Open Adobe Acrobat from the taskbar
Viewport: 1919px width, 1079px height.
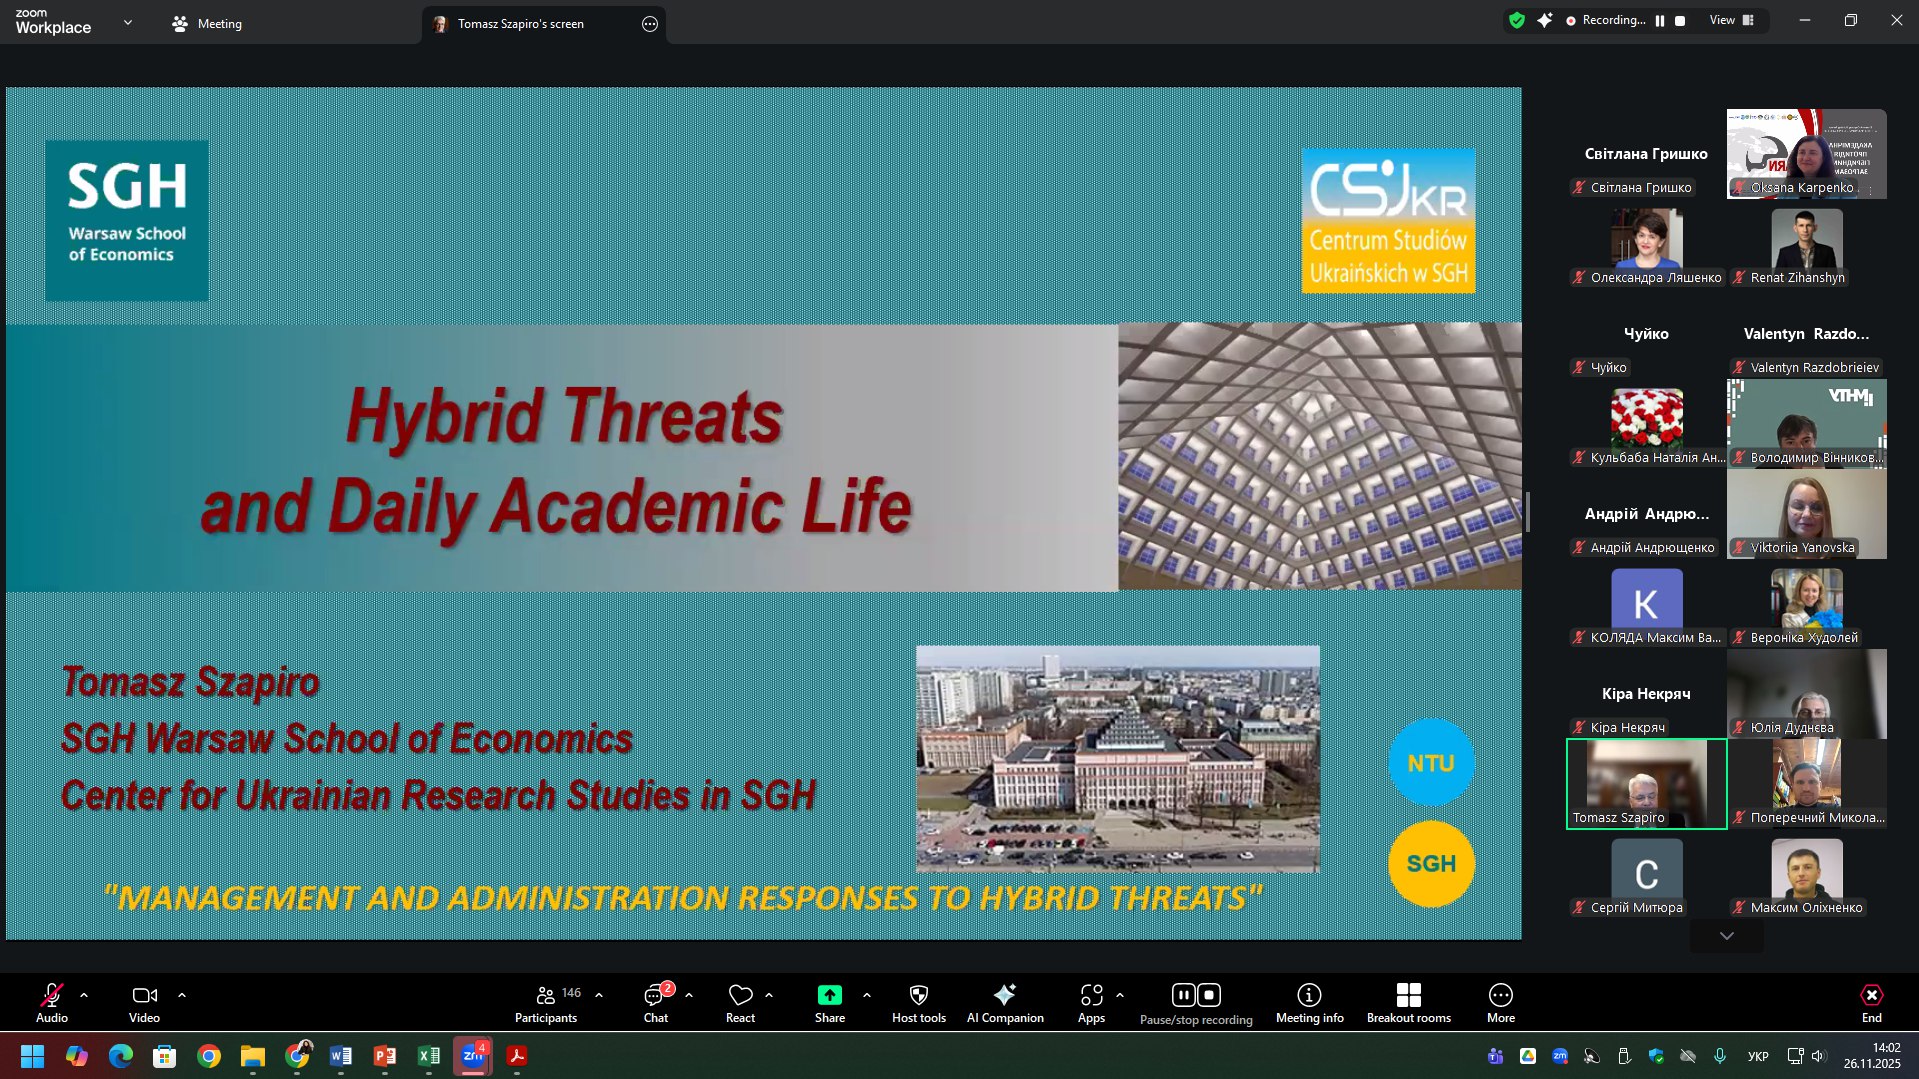tap(517, 1056)
